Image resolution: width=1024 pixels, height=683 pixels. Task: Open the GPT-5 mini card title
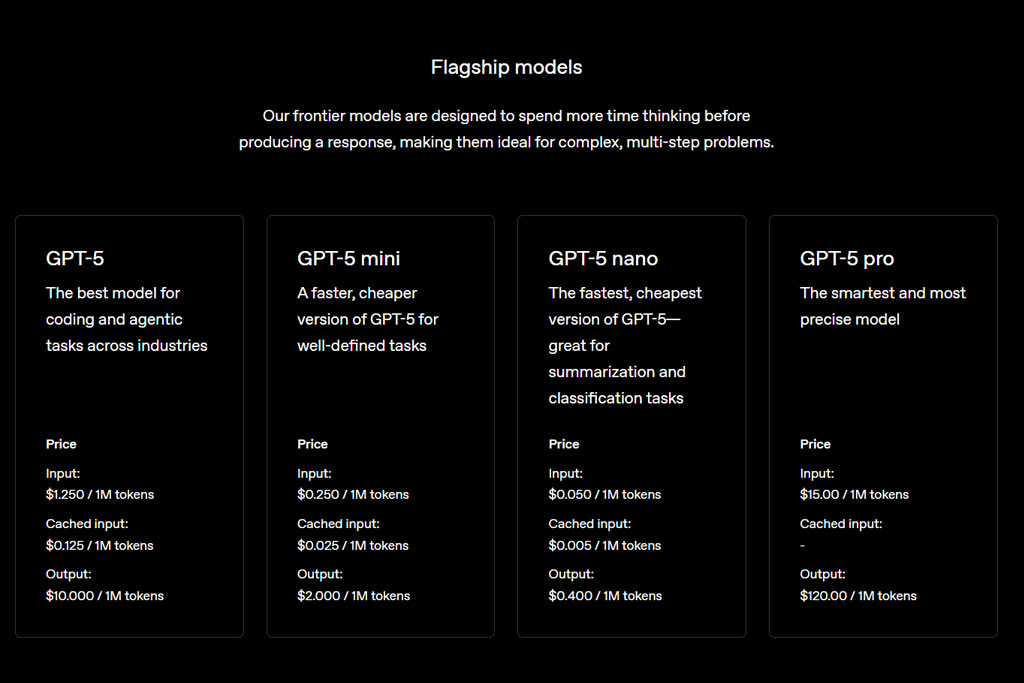[348, 258]
